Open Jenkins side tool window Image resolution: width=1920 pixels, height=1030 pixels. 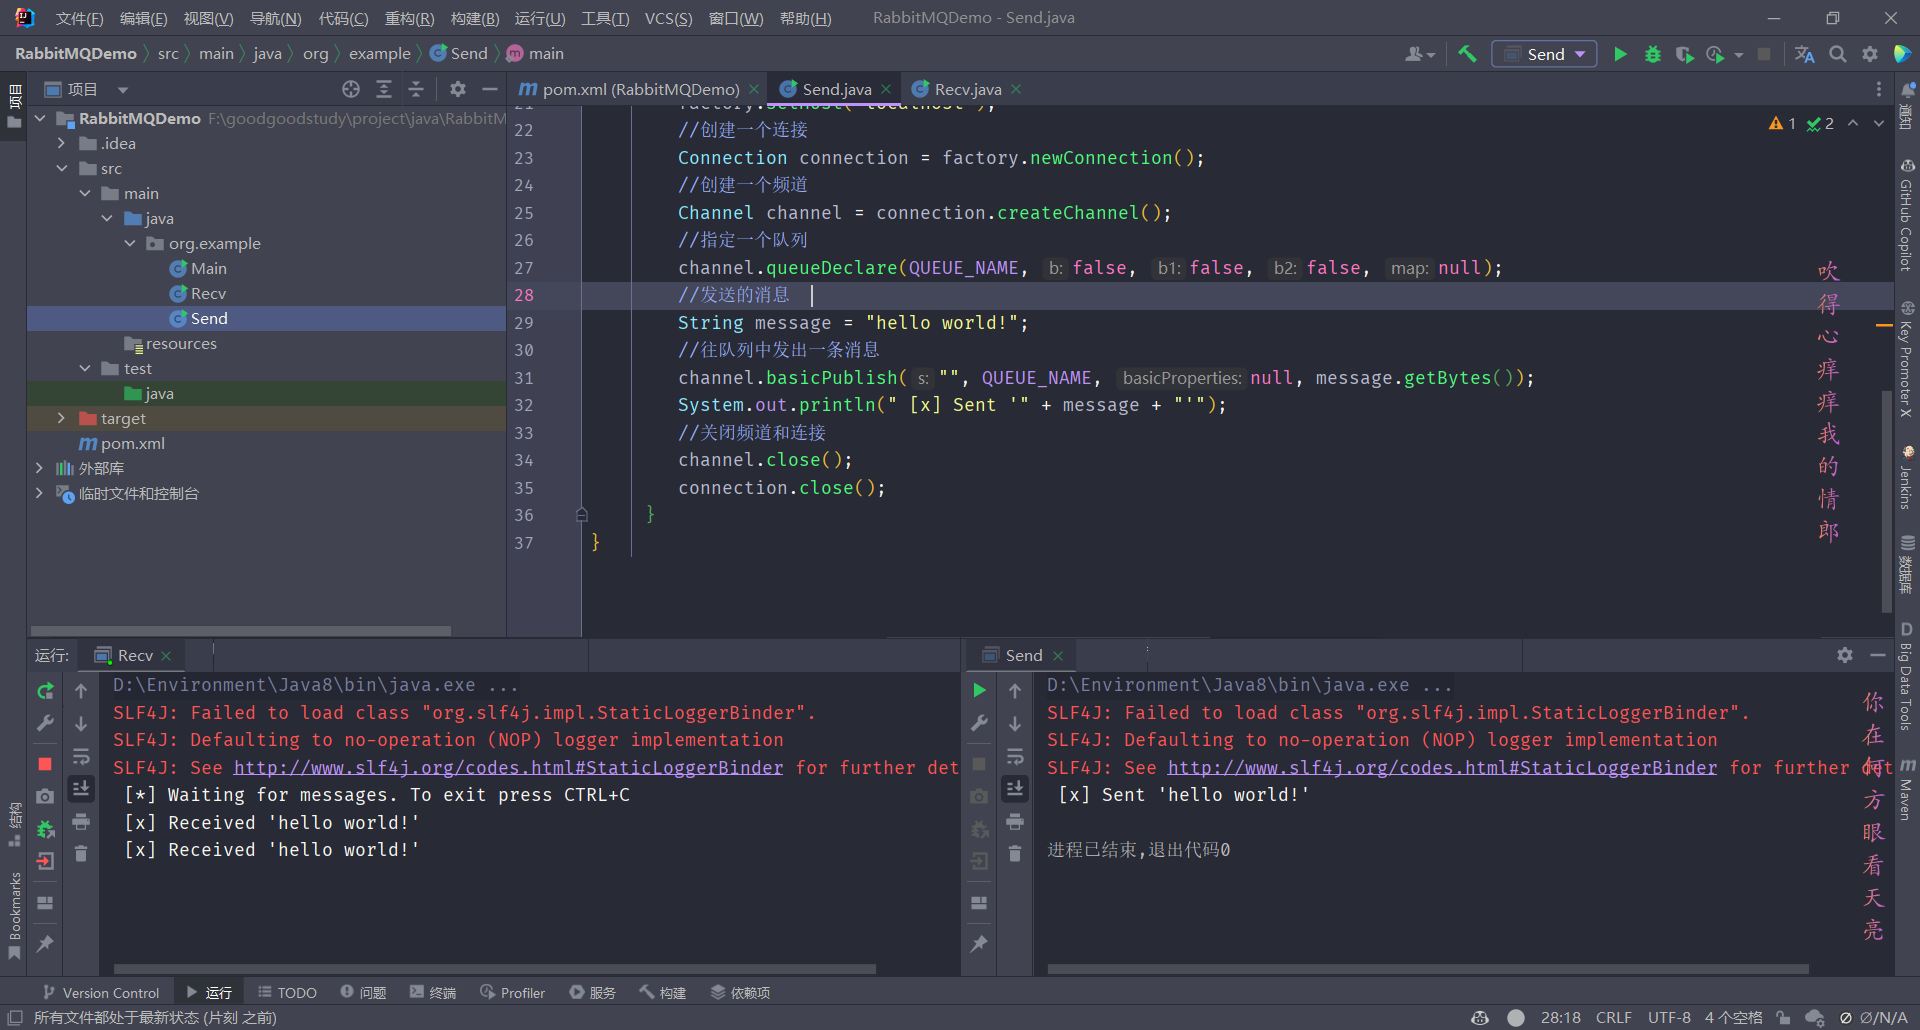[x=1906, y=478]
